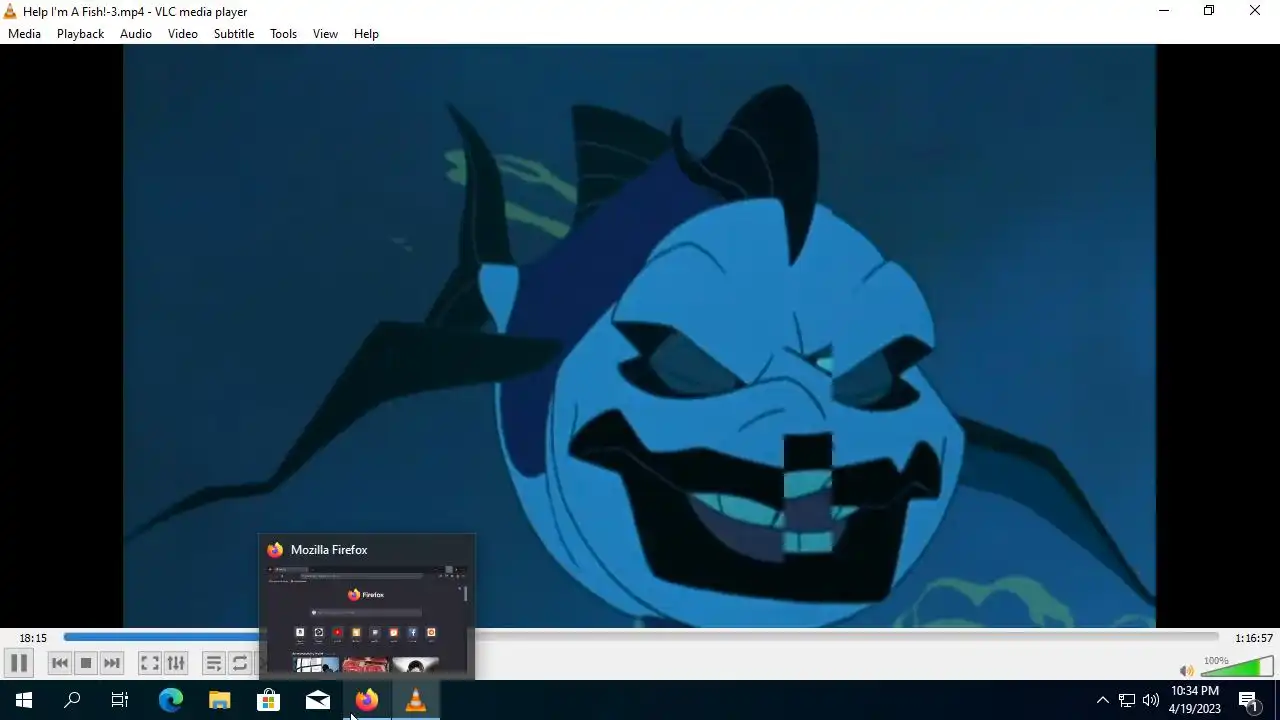Open Microsoft Store from the taskbar
The width and height of the screenshot is (1280, 720).
pyautogui.click(x=269, y=700)
